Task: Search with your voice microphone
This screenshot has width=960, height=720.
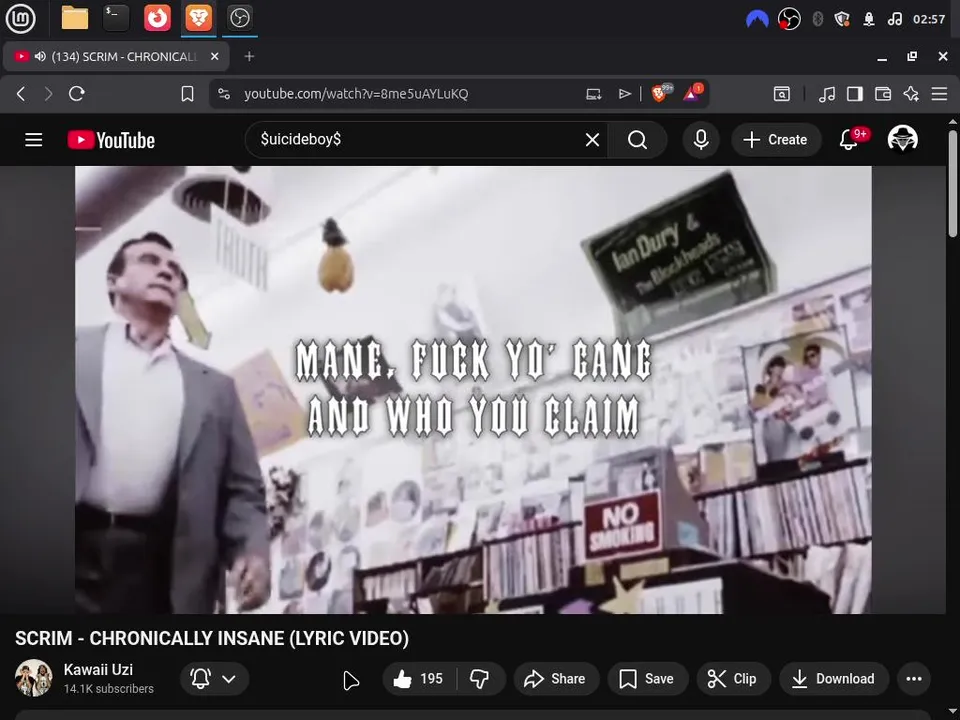Action: [x=701, y=140]
